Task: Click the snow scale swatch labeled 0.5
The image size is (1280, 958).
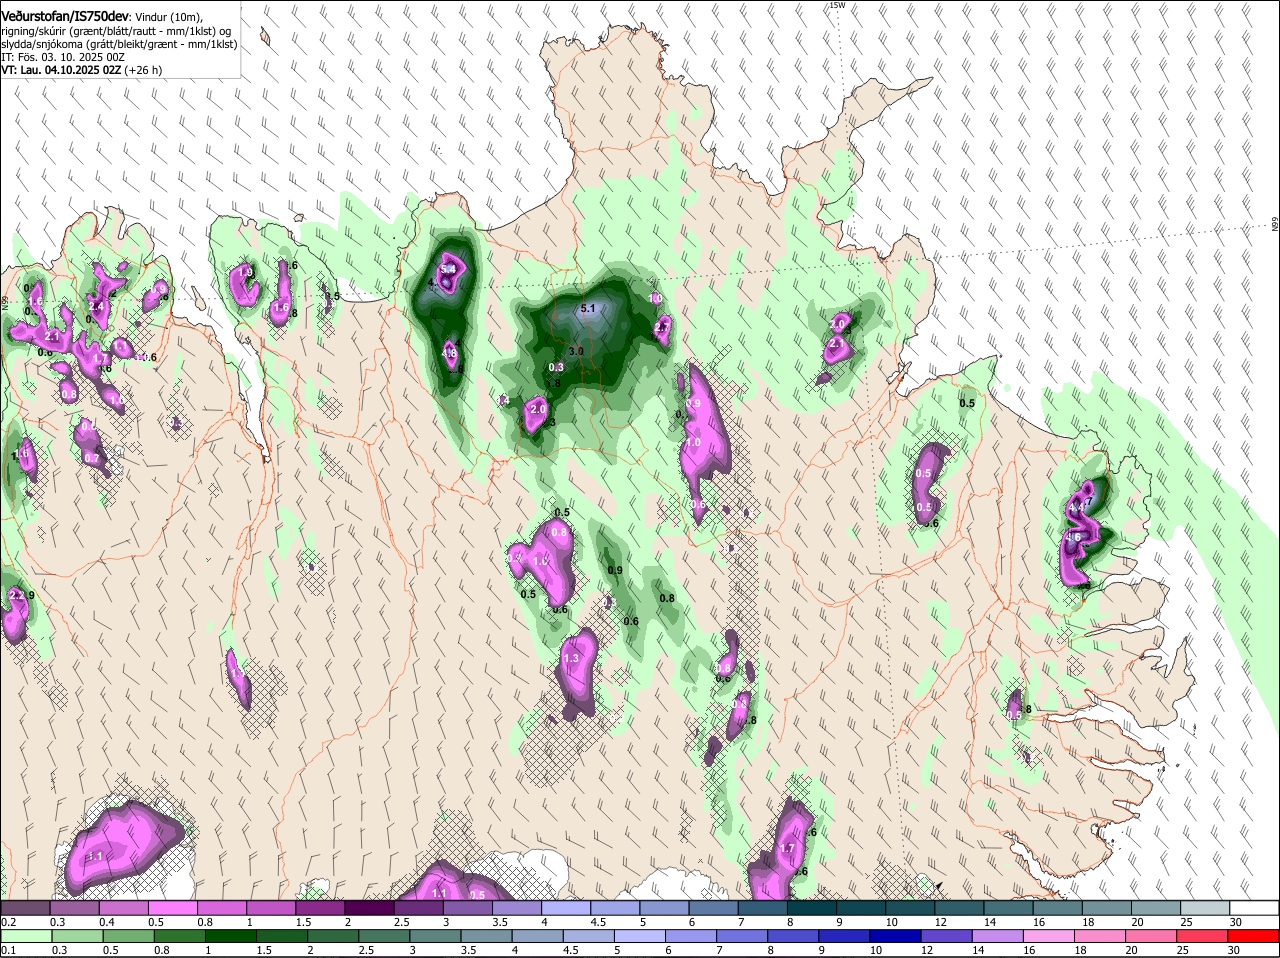Action: [x=172, y=907]
